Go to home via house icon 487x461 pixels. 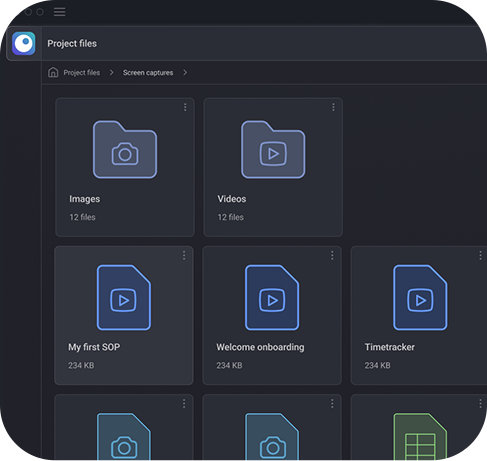tap(53, 72)
